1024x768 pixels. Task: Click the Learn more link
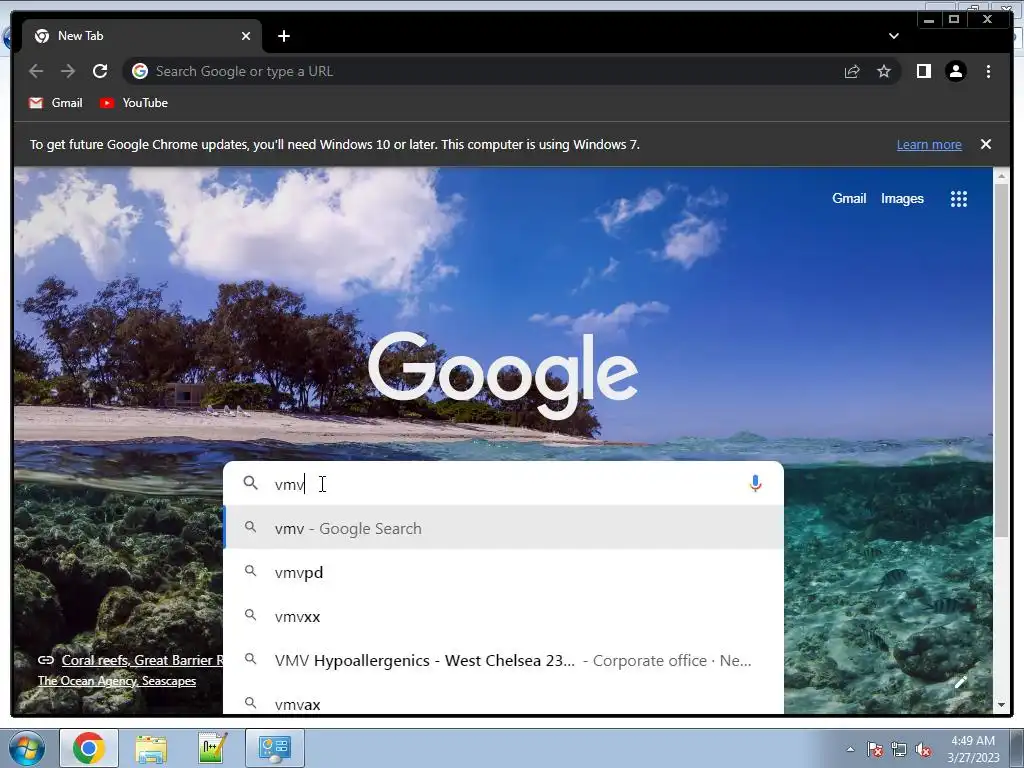(x=929, y=145)
